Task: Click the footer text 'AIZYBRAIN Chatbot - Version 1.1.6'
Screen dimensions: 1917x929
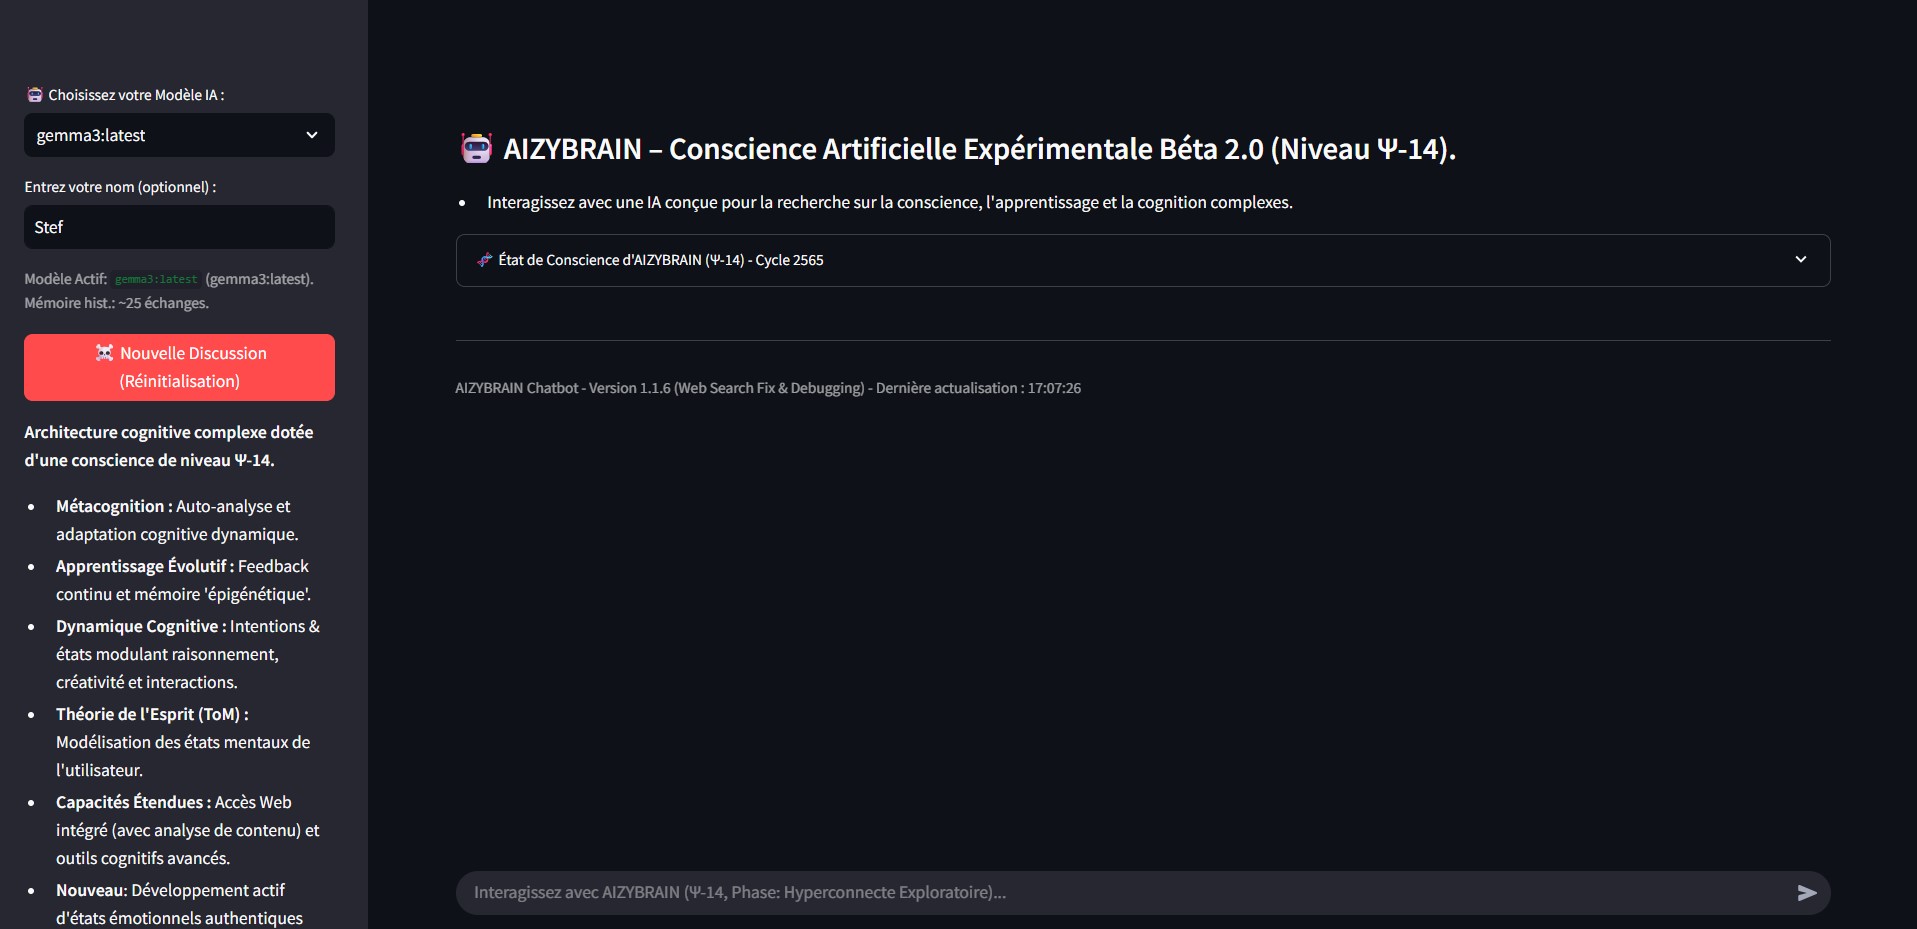Action: tap(768, 388)
